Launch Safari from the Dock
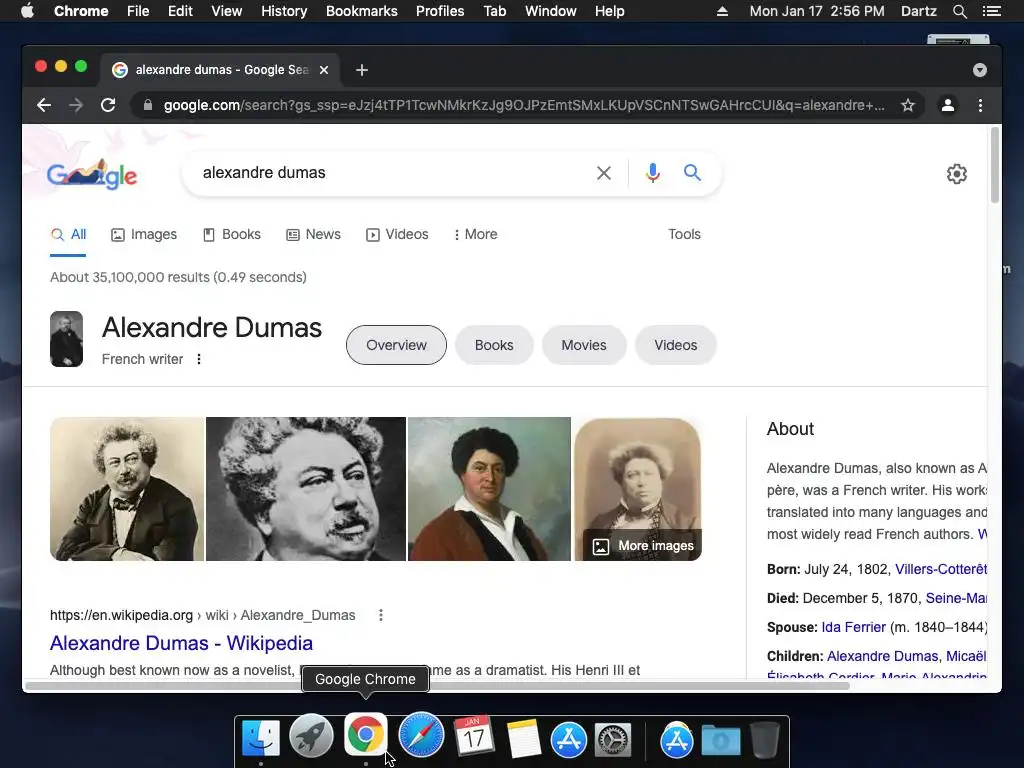 pos(421,735)
